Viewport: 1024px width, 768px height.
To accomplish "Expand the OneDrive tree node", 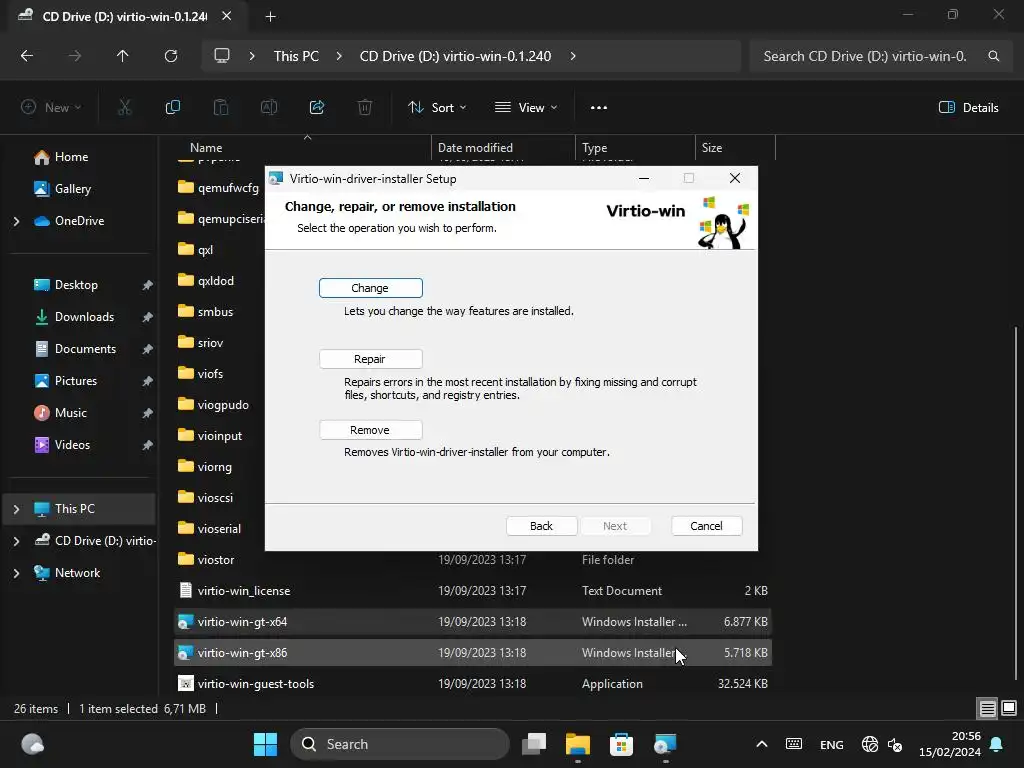I will coord(16,221).
